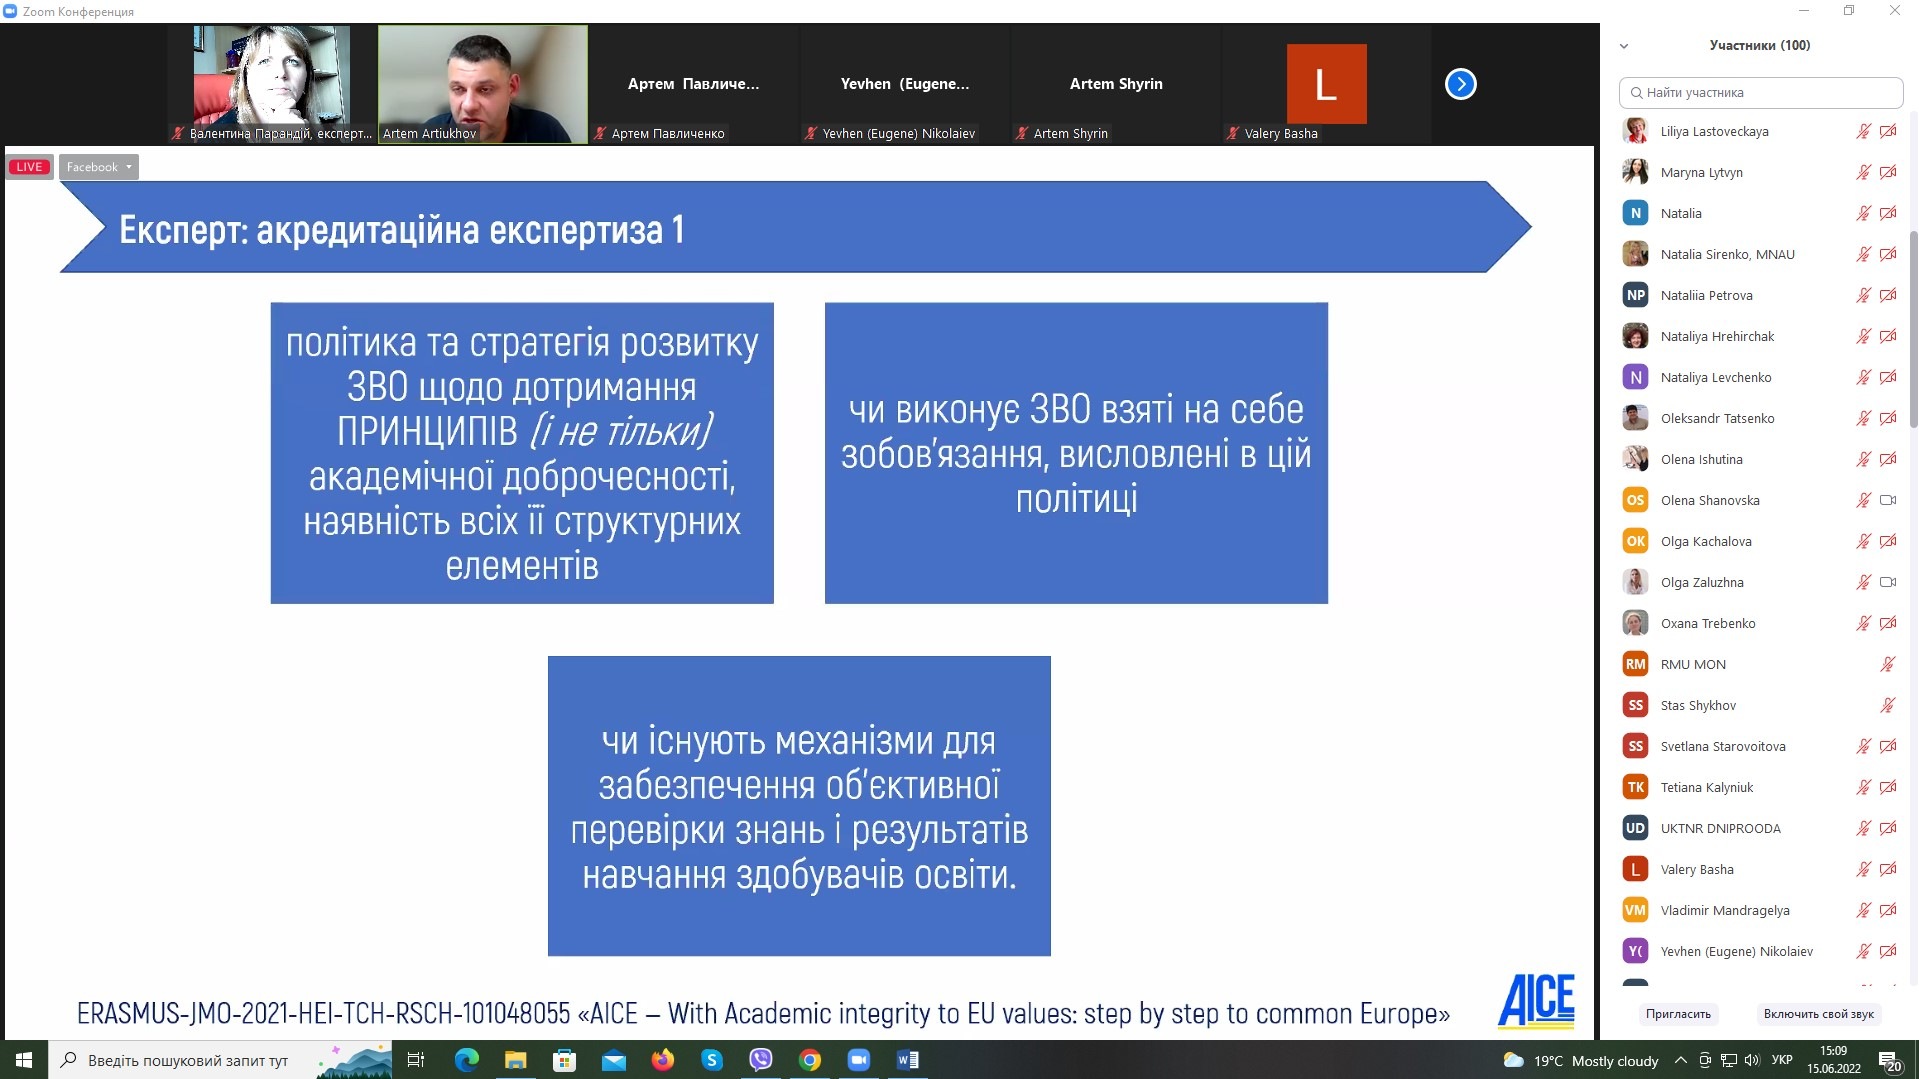Select Stas Shykhov in participants list
The image size is (1919, 1079).
(1698, 705)
